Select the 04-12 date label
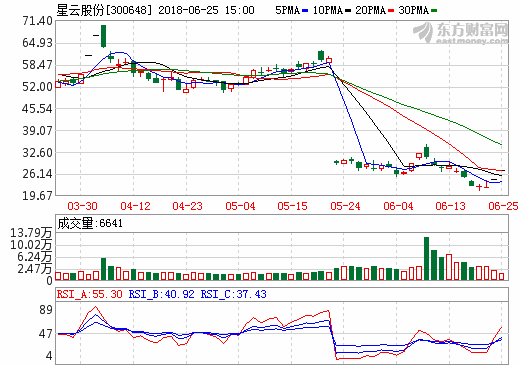The height and width of the screenshot is (365, 520). pyautogui.click(x=135, y=206)
